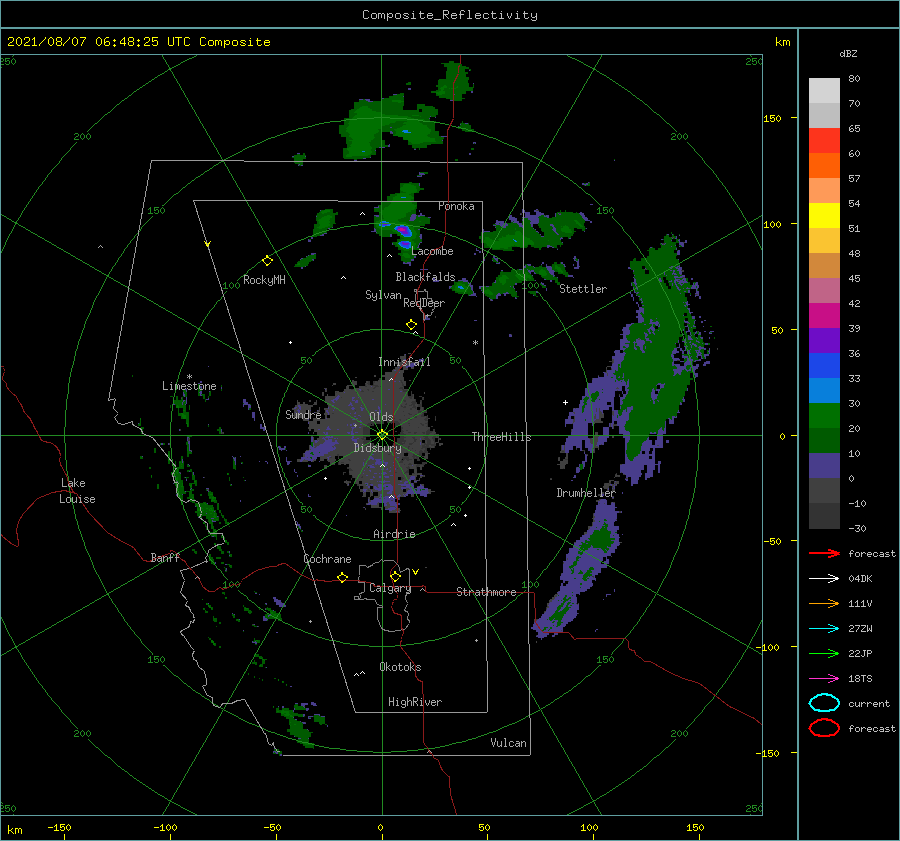The height and width of the screenshot is (841, 900).
Task: Click the Airdrie label
Action: (394, 534)
